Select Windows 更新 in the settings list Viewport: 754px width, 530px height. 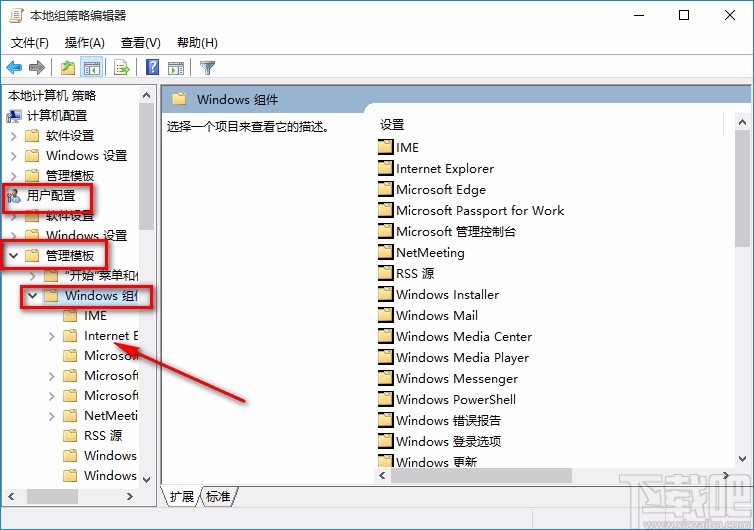436,462
